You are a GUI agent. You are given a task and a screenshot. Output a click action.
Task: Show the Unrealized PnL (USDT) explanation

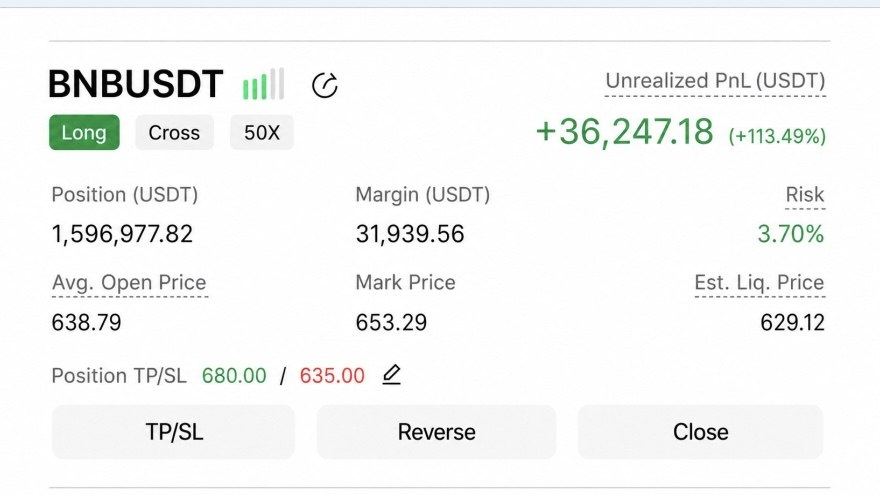(x=715, y=81)
